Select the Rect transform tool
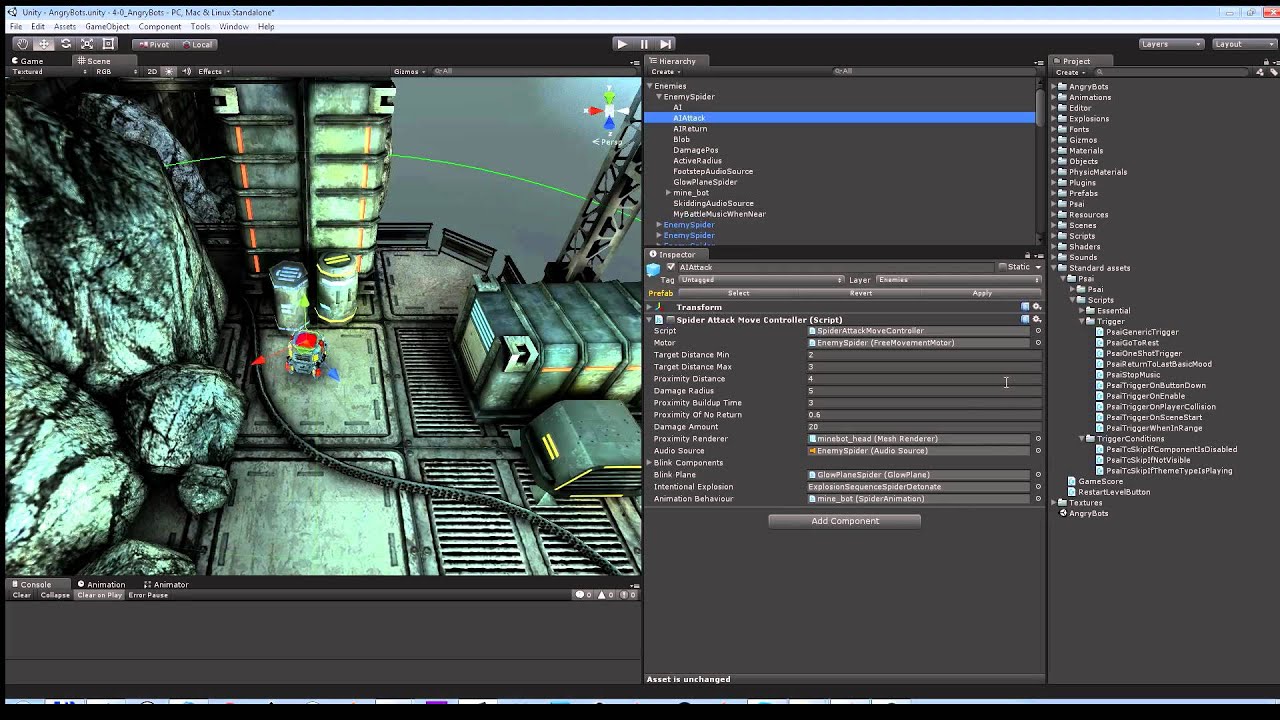 [x=109, y=44]
